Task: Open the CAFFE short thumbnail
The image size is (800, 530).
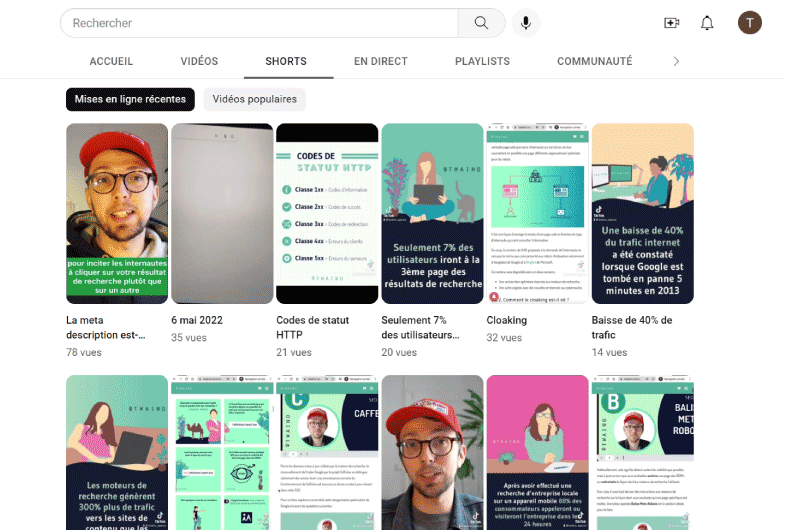Action: point(327,452)
